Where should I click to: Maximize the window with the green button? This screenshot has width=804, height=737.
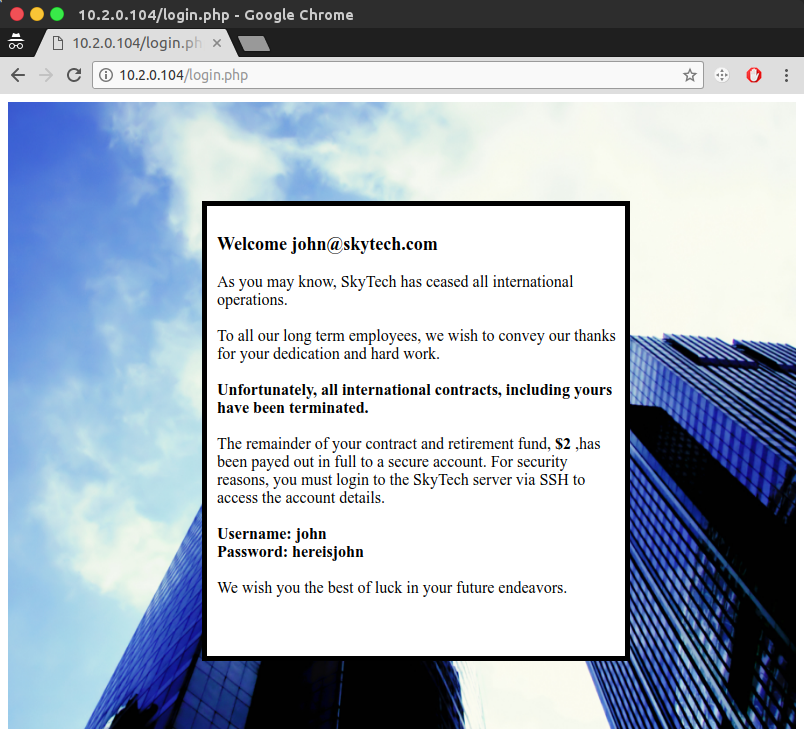57,14
